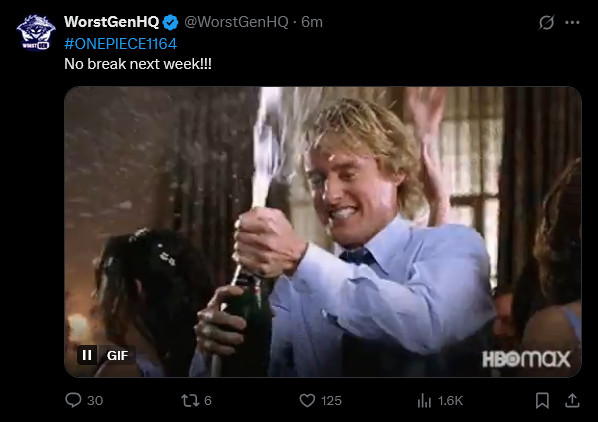598x422 pixels.
Task: Click the No break next week text
Action: coord(138,64)
